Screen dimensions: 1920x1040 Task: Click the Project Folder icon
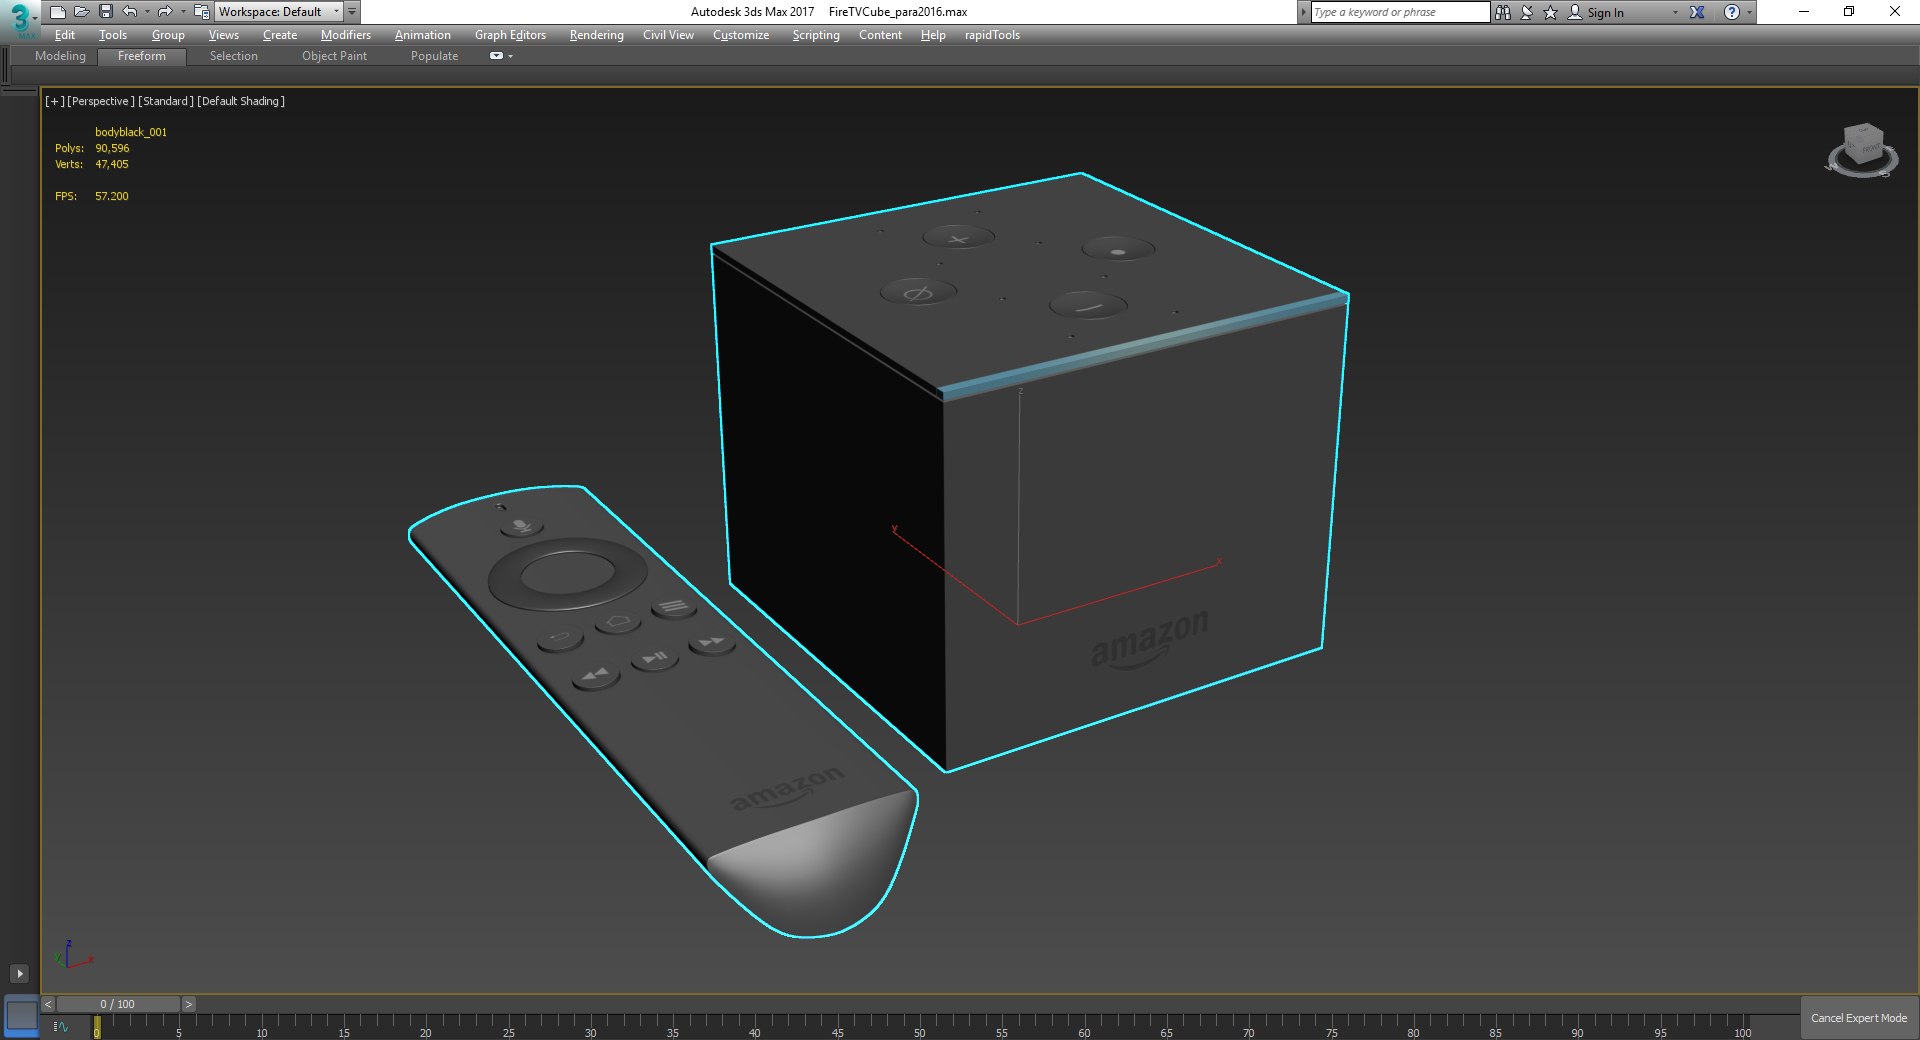(x=201, y=12)
